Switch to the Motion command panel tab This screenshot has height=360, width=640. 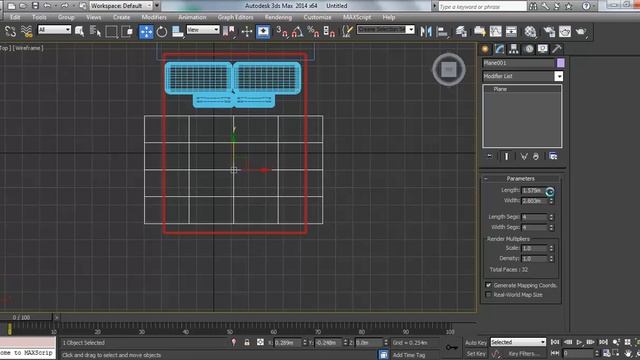coord(529,49)
